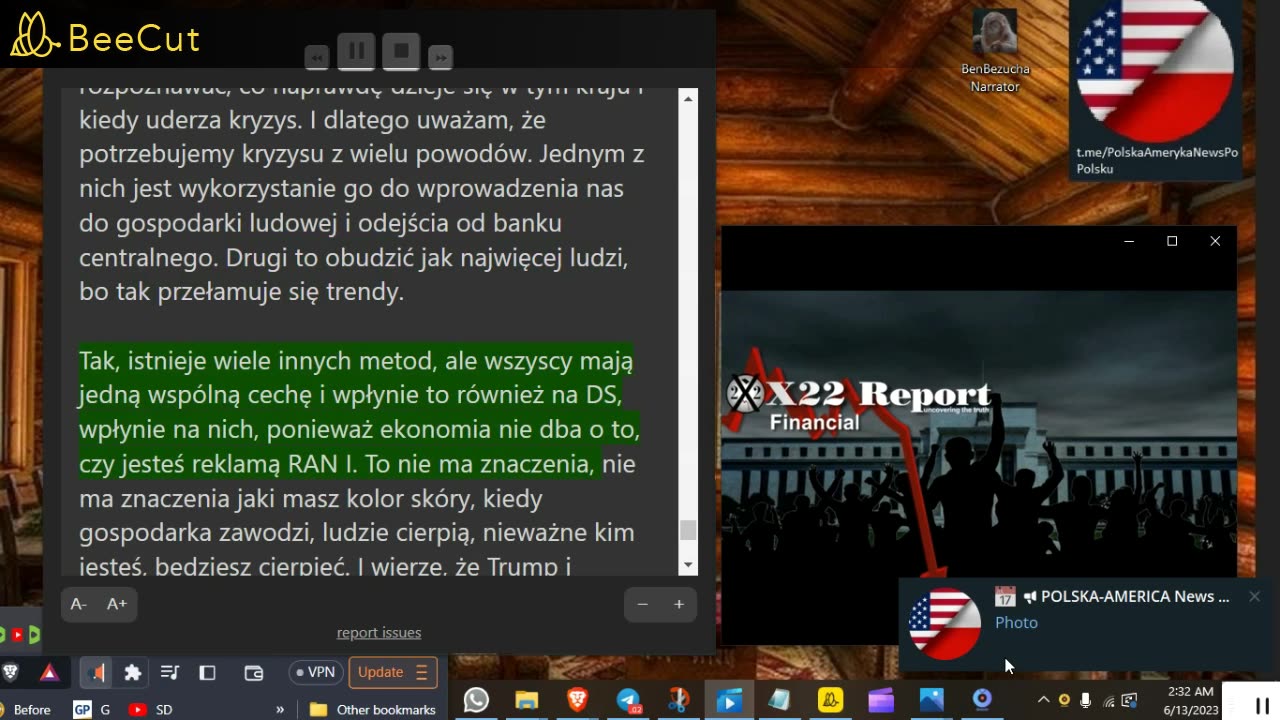The height and width of the screenshot is (720, 1280).
Task: Stop the narration with the square button
Action: pyautogui.click(x=400, y=51)
